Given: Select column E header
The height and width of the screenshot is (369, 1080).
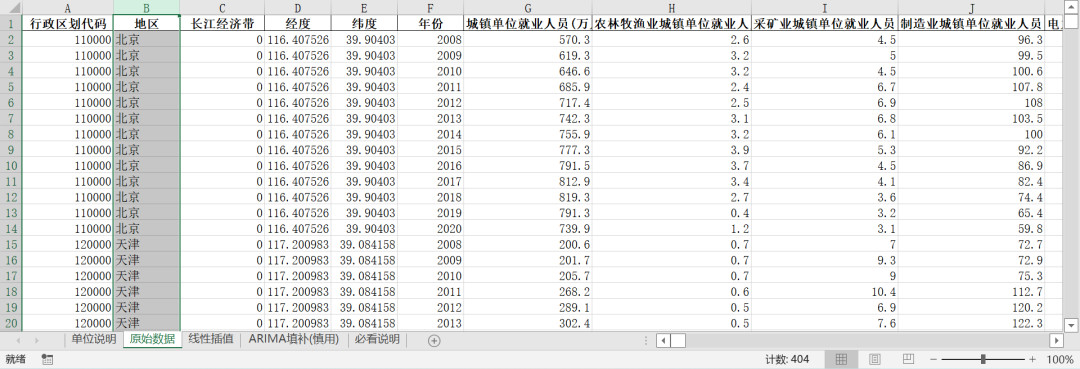Looking at the screenshot, I should coord(364,8).
